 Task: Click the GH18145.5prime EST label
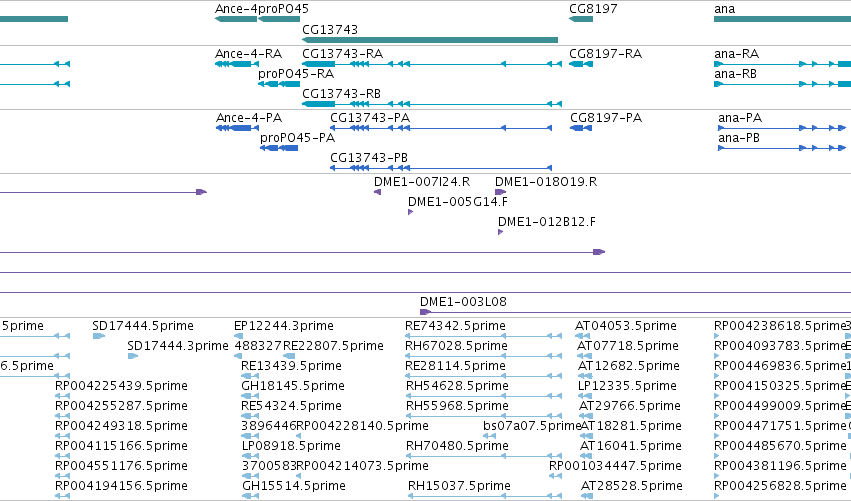[293, 386]
